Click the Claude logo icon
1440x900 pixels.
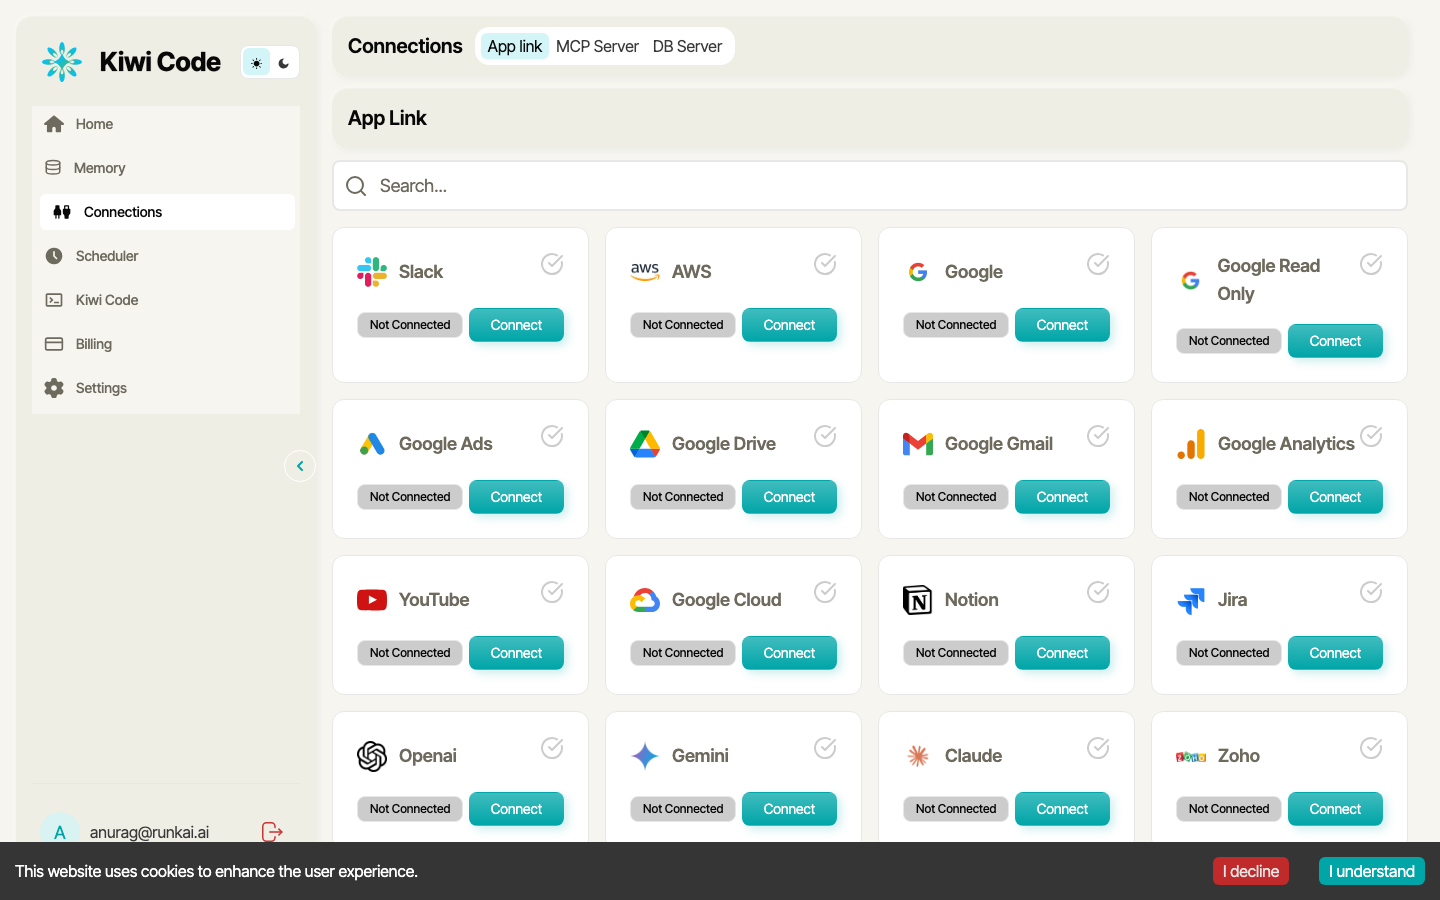click(x=918, y=756)
